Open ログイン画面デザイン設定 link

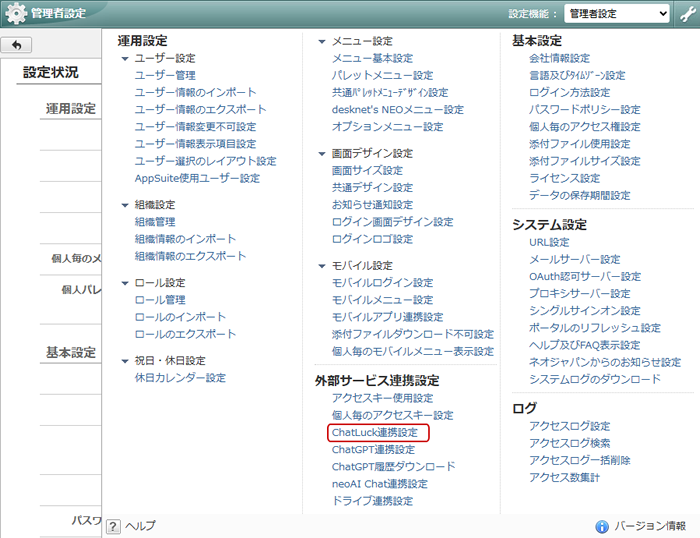[392, 222]
